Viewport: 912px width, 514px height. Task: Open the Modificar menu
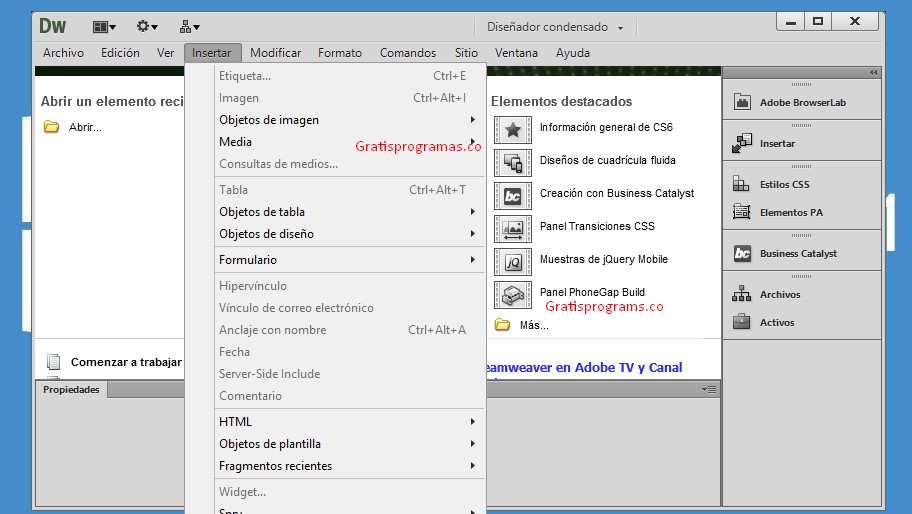275,53
